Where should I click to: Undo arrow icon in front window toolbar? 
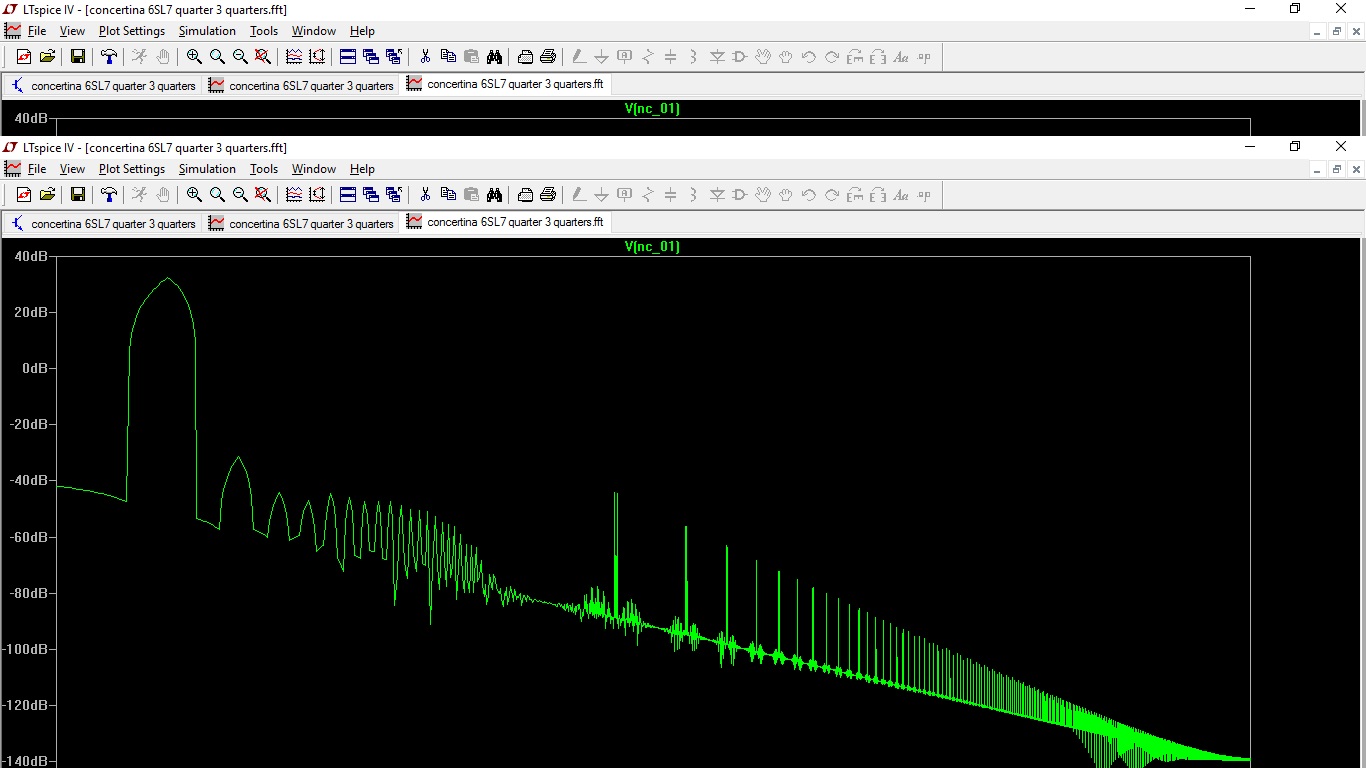click(x=809, y=195)
